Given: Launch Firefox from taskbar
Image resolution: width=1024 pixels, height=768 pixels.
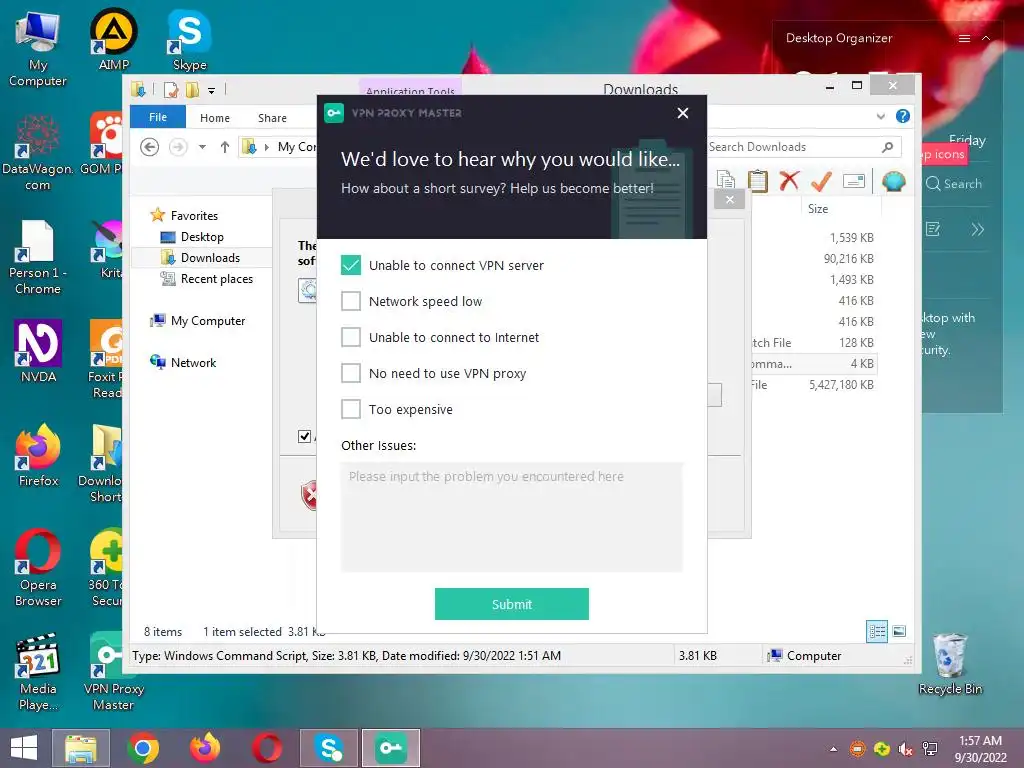Looking at the screenshot, I should click(x=204, y=748).
